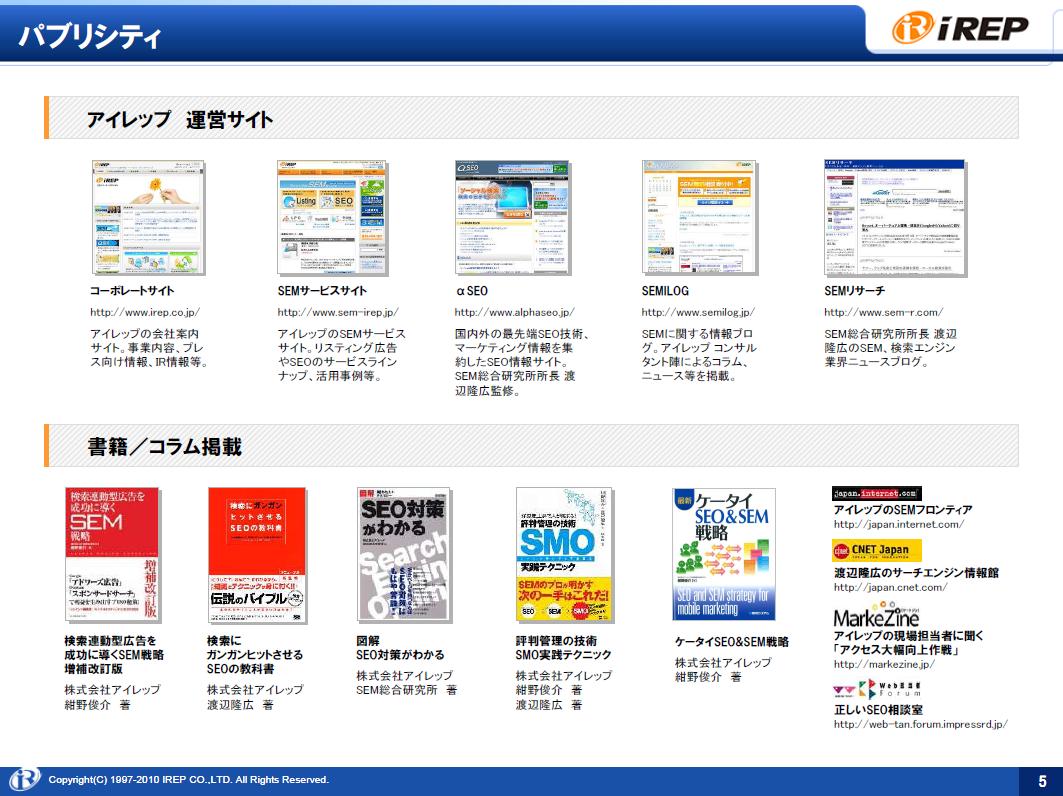Open the SEM service site screenshot thumbnail
Image resolution: width=1063 pixels, height=796 pixels.
click(332, 218)
